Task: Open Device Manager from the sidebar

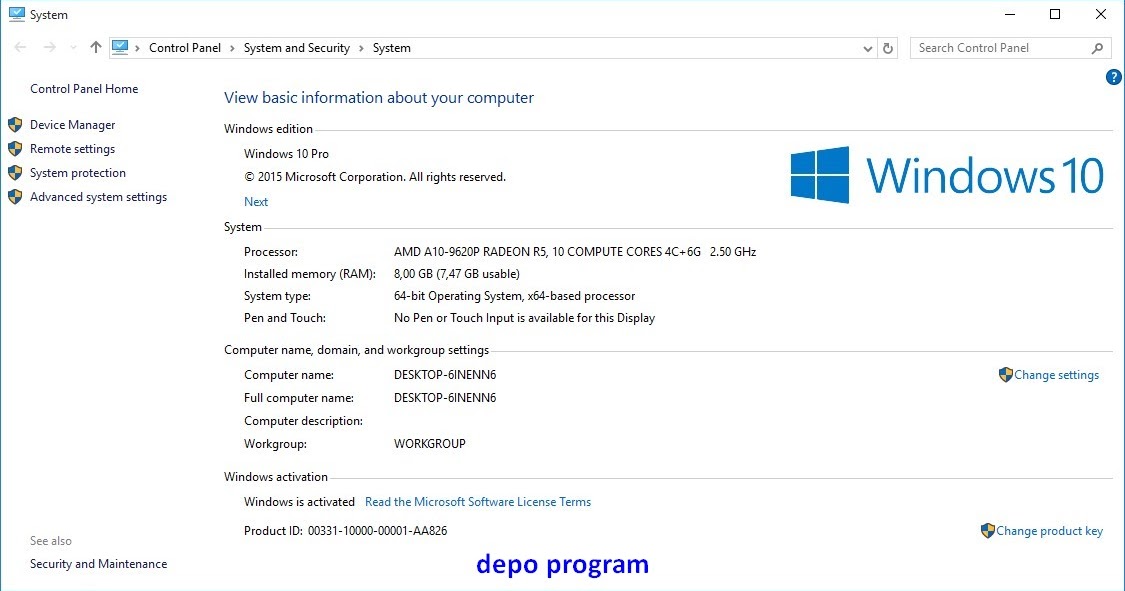Action: click(75, 124)
